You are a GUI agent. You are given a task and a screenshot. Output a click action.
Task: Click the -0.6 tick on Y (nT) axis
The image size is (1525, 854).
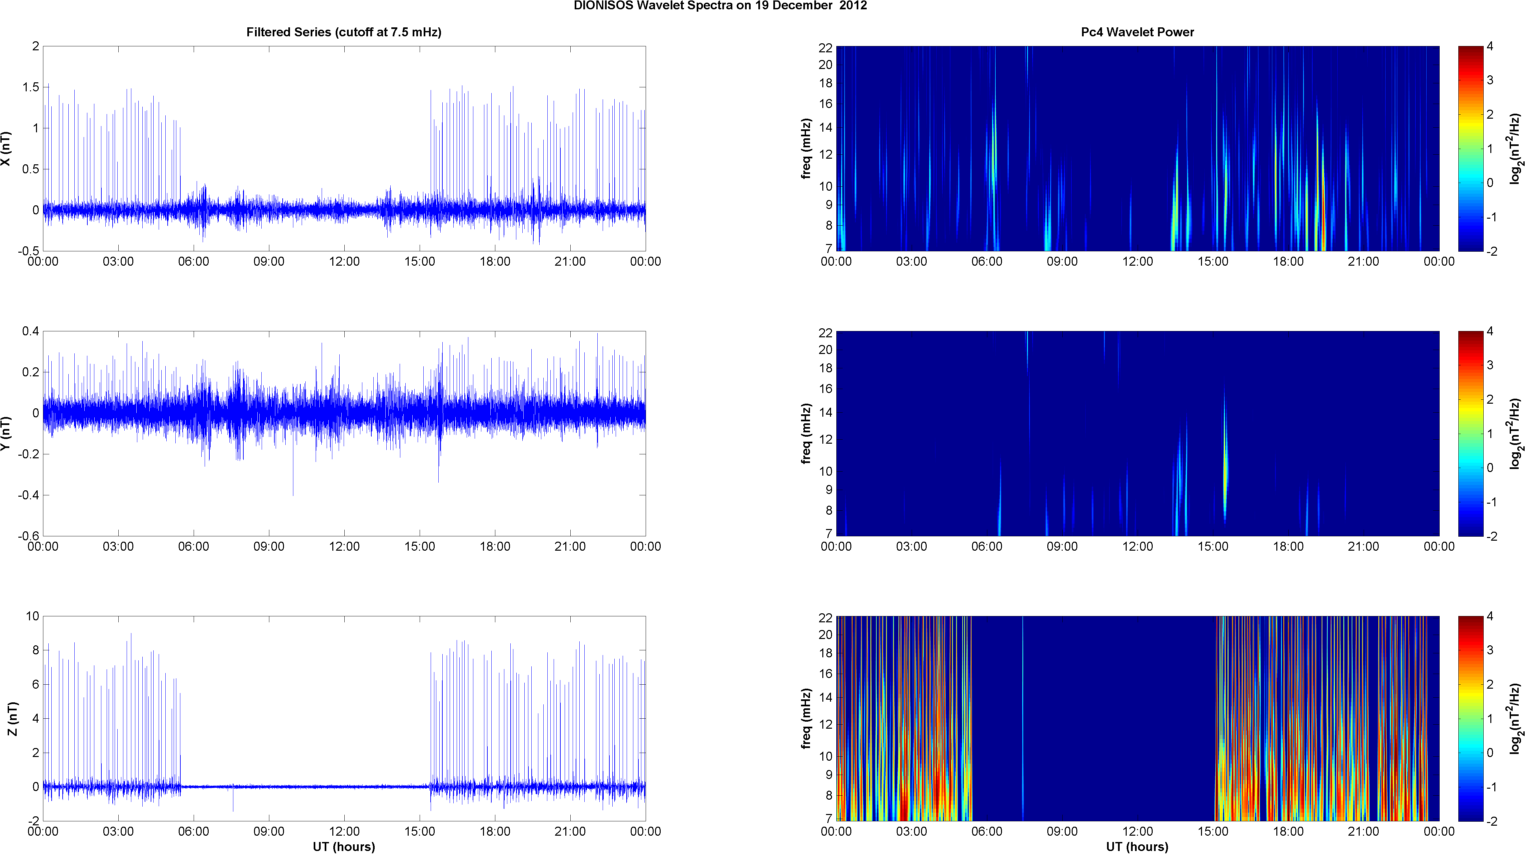pyautogui.click(x=27, y=536)
